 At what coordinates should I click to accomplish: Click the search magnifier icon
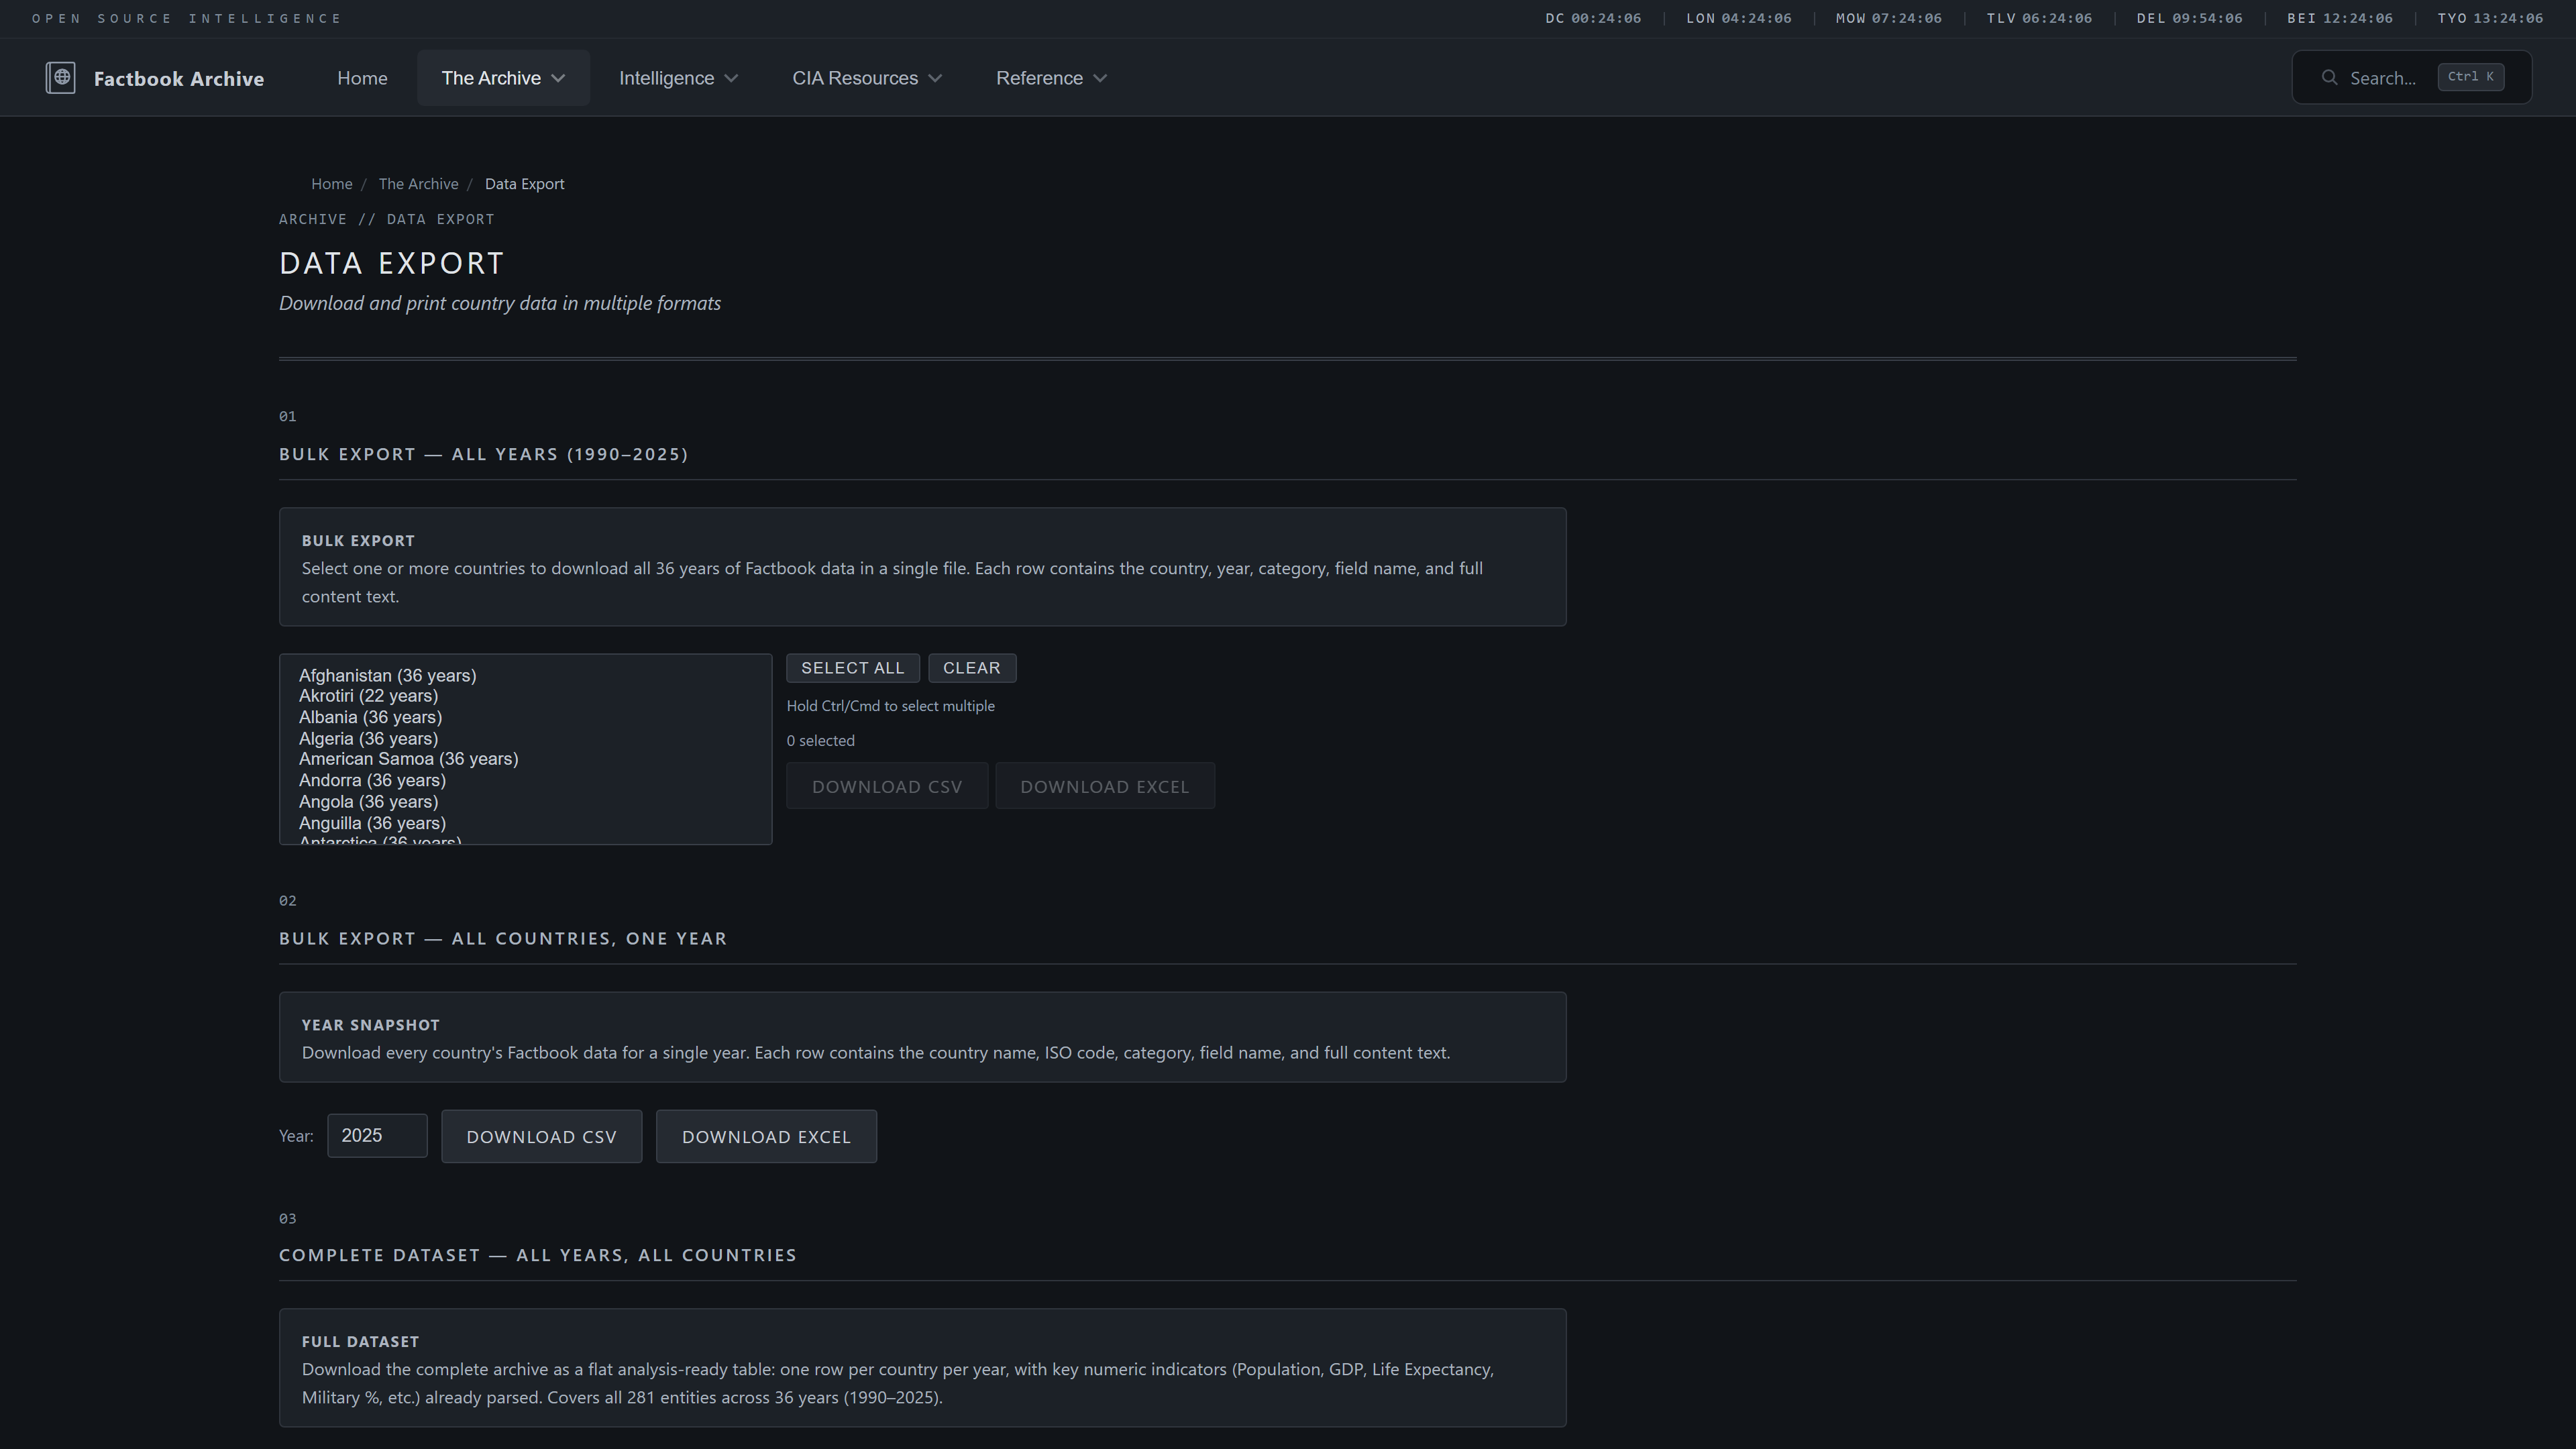point(2329,78)
